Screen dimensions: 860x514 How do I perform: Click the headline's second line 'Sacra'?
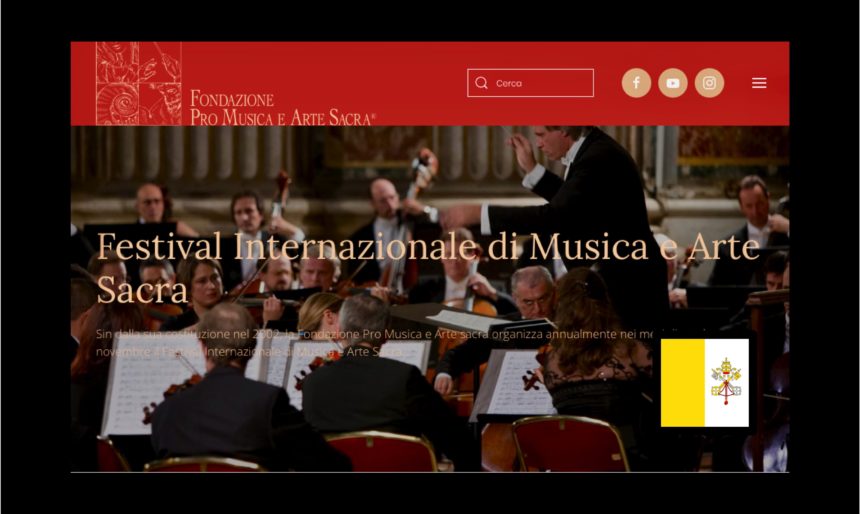click(x=142, y=289)
